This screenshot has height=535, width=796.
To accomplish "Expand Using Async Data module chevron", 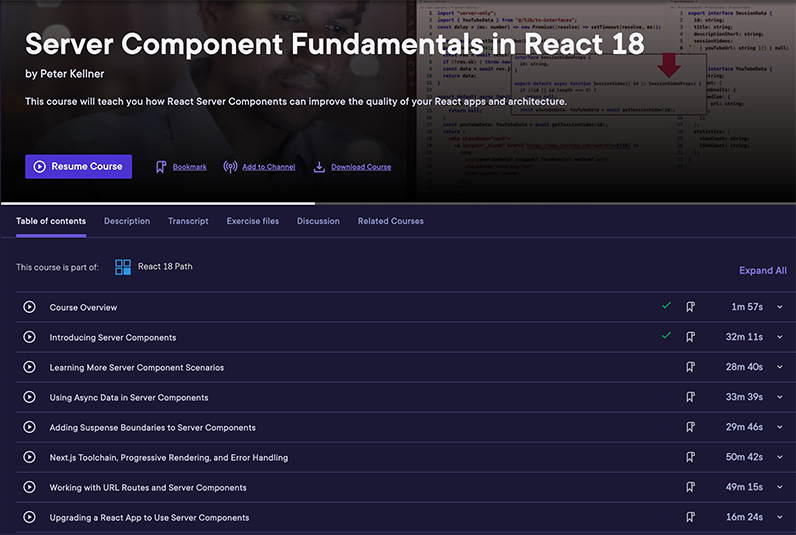I will pos(780,397).
